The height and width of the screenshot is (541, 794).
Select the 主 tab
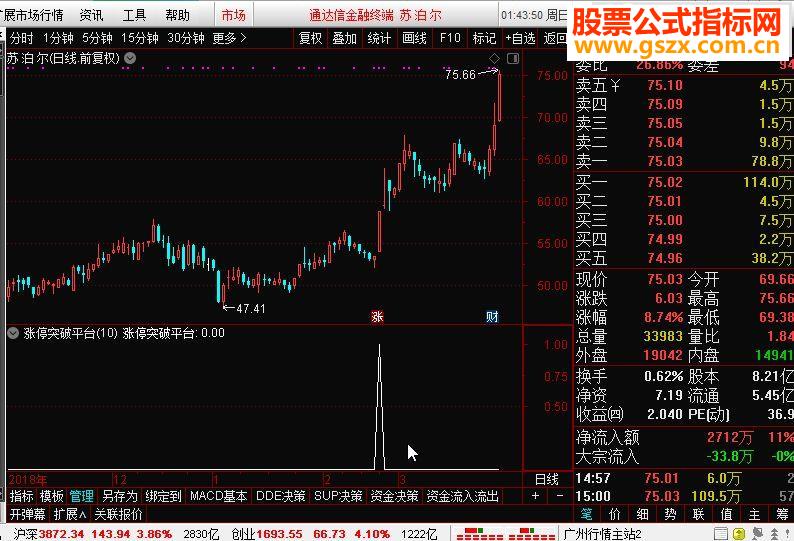tap(754, 514)
